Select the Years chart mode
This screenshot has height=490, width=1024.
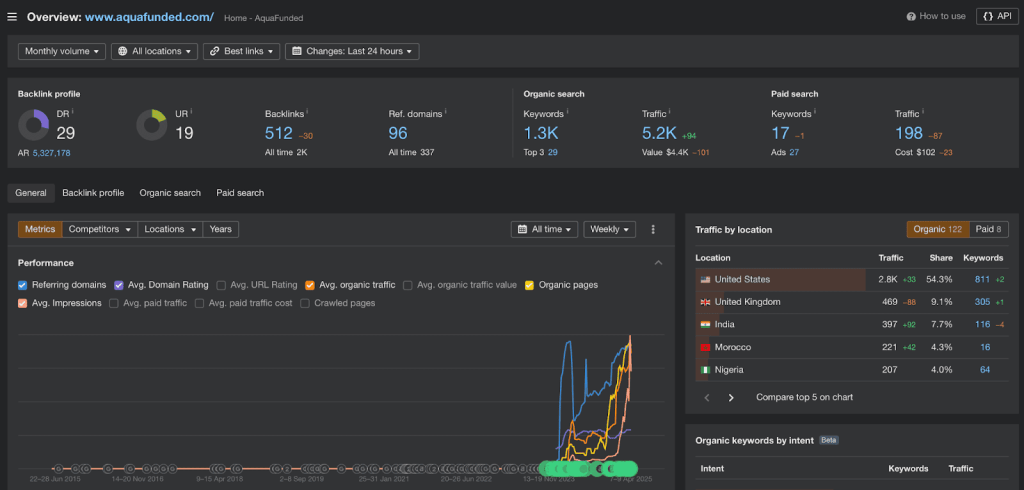pos(221,229)
